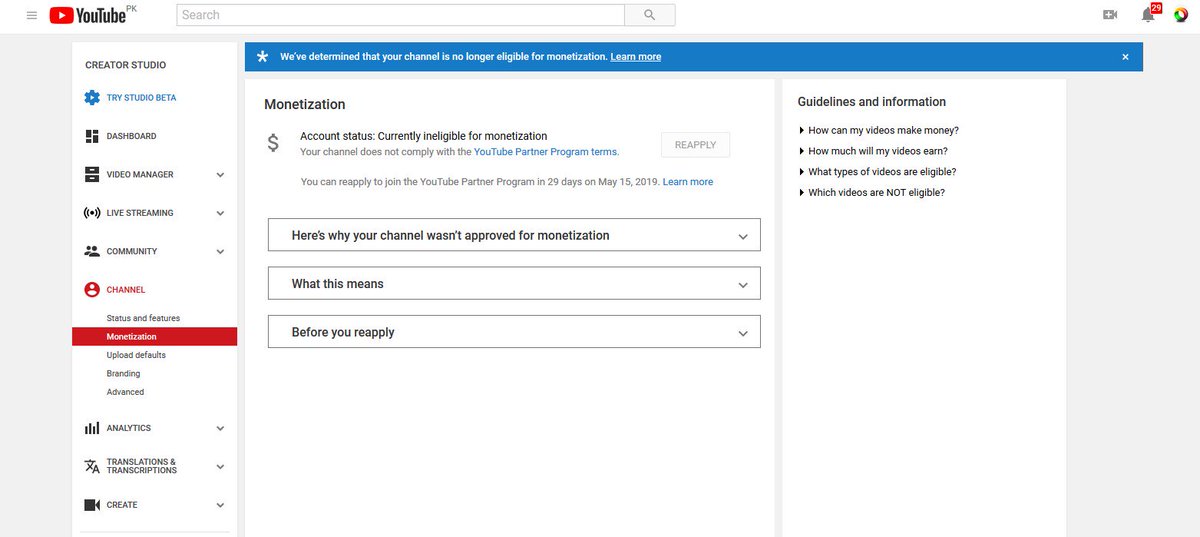Click the Dashboard grid icon
This screenshot has width=1200, height=537.
click(92, 136)
